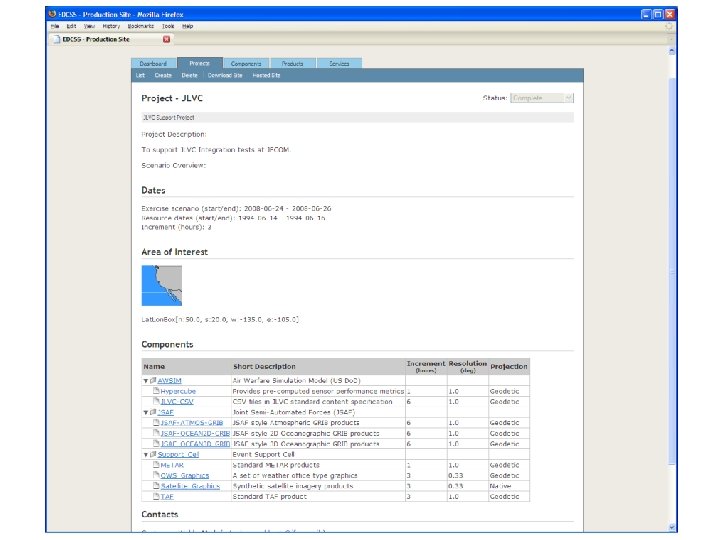Open the TAF link
The height and width of the screenshot is (540, 720).
[167, 497]
